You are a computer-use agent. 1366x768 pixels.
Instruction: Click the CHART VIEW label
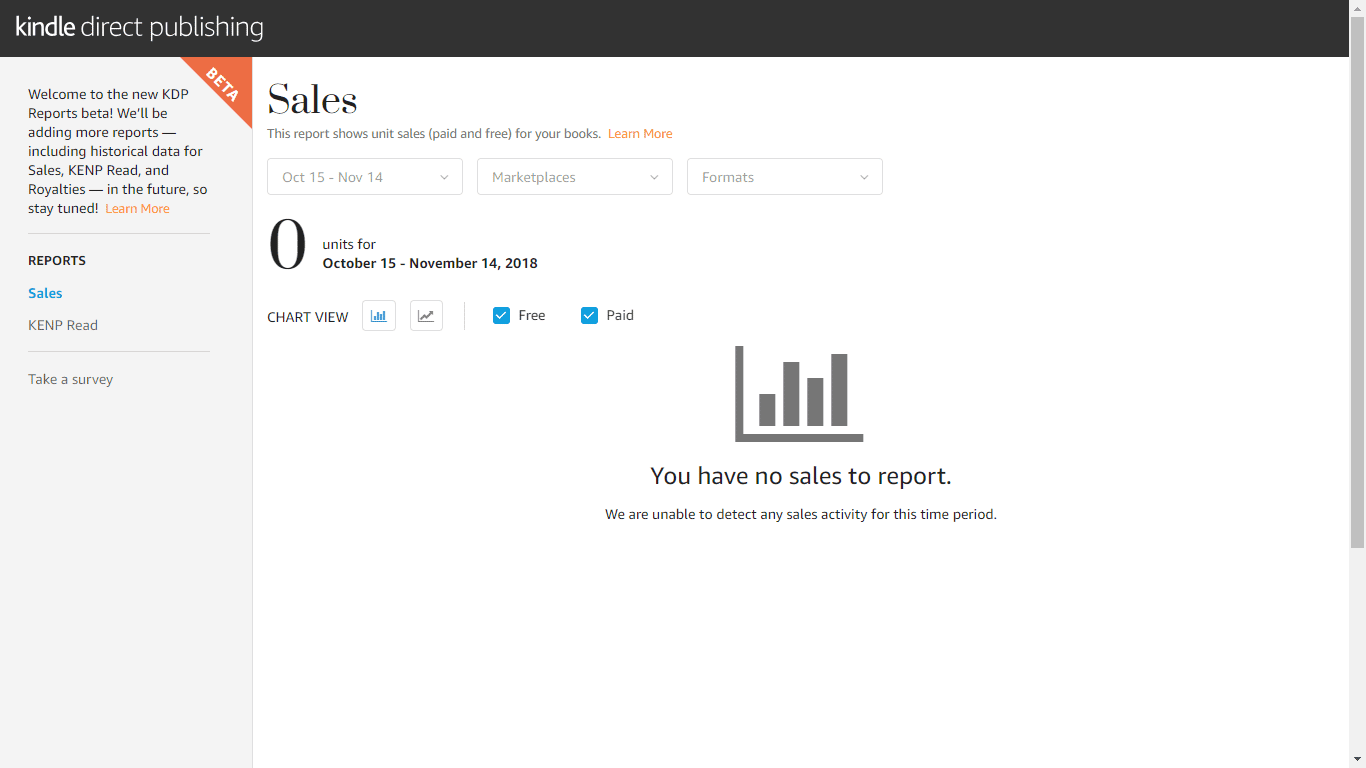(x=308, y=317)
